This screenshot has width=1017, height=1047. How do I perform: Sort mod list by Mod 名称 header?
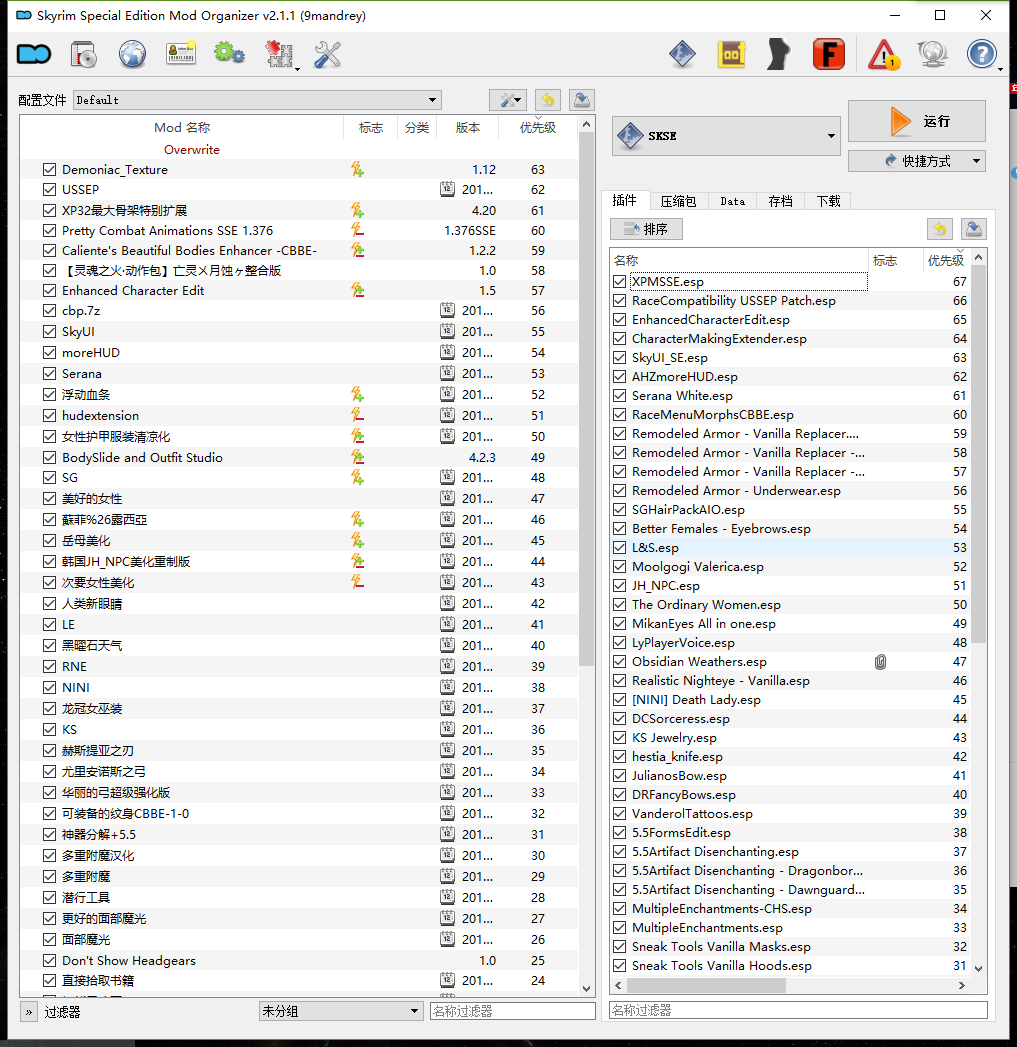pyautogui.click(x=182, y=128)
